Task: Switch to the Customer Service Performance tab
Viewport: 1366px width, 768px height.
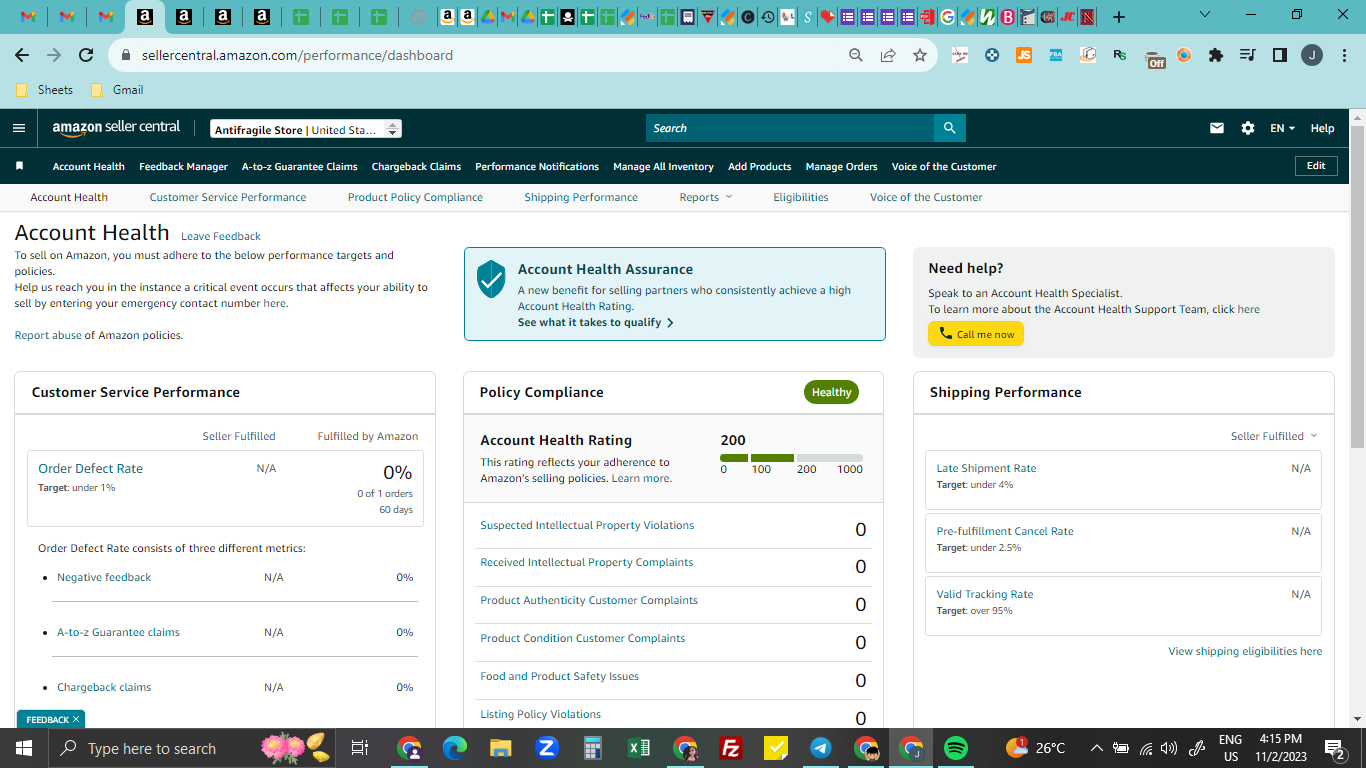Action: [x=228, y=197]
